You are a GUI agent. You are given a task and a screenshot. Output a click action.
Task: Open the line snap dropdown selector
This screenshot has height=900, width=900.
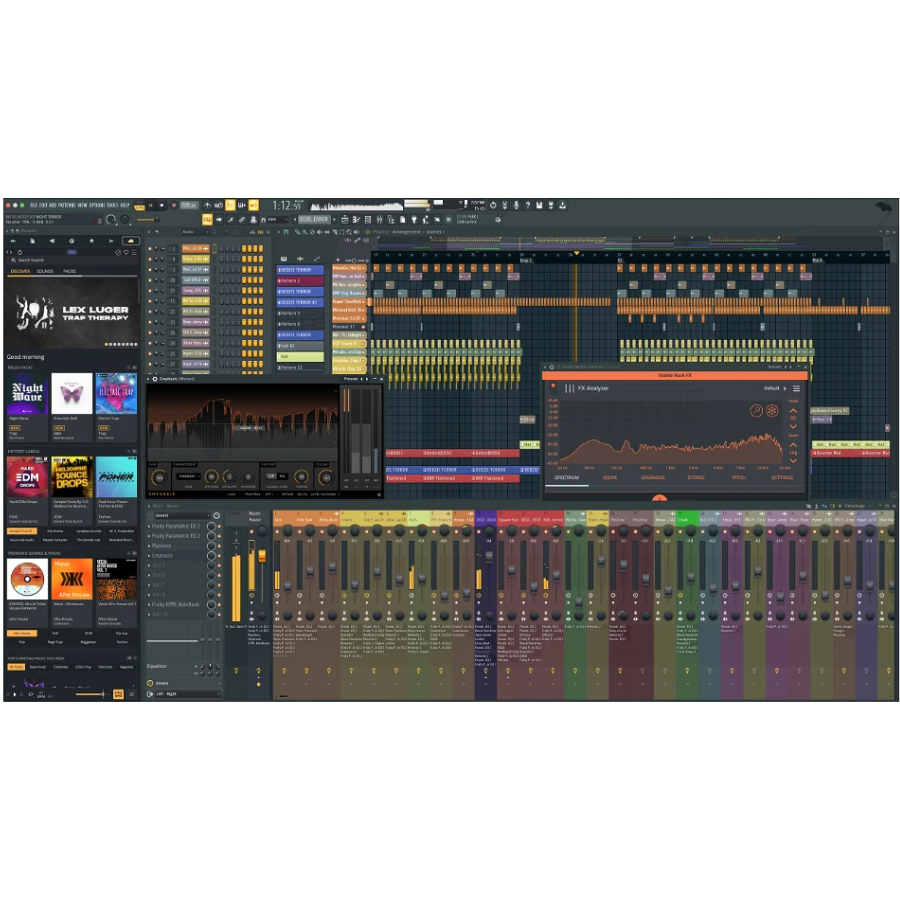277,219
